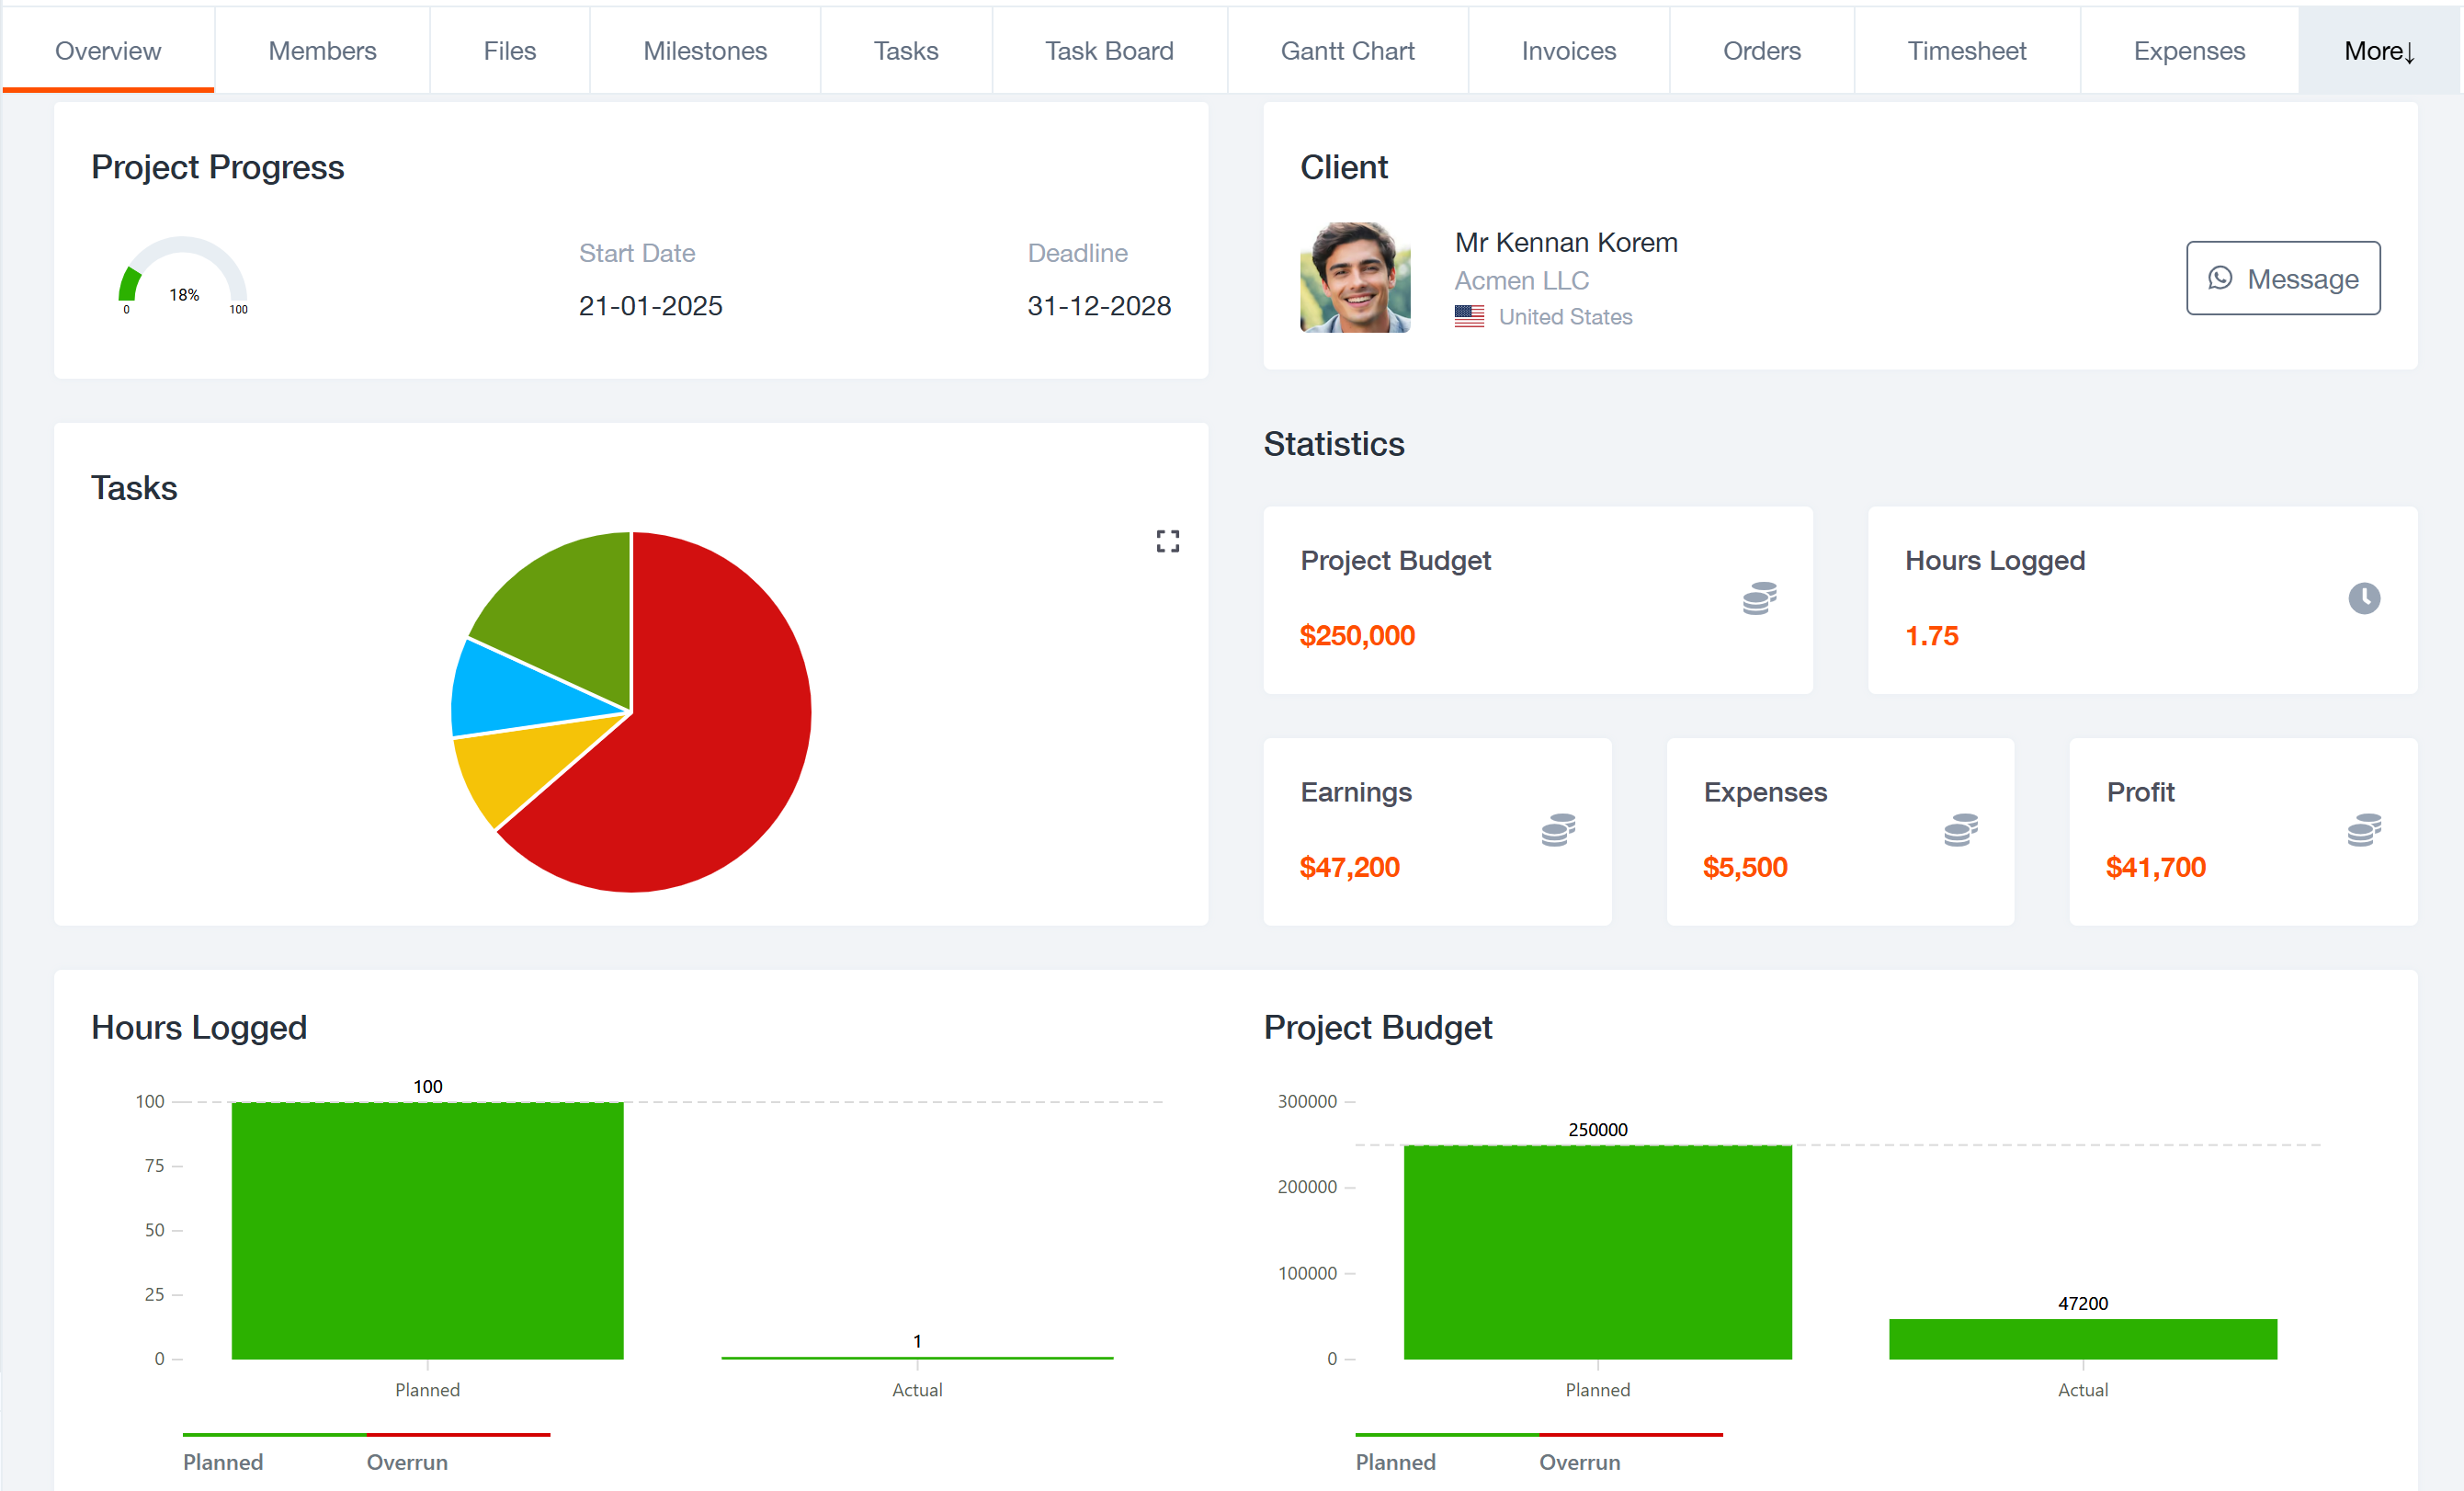Click the United States flag icon

click(1469, 316)
